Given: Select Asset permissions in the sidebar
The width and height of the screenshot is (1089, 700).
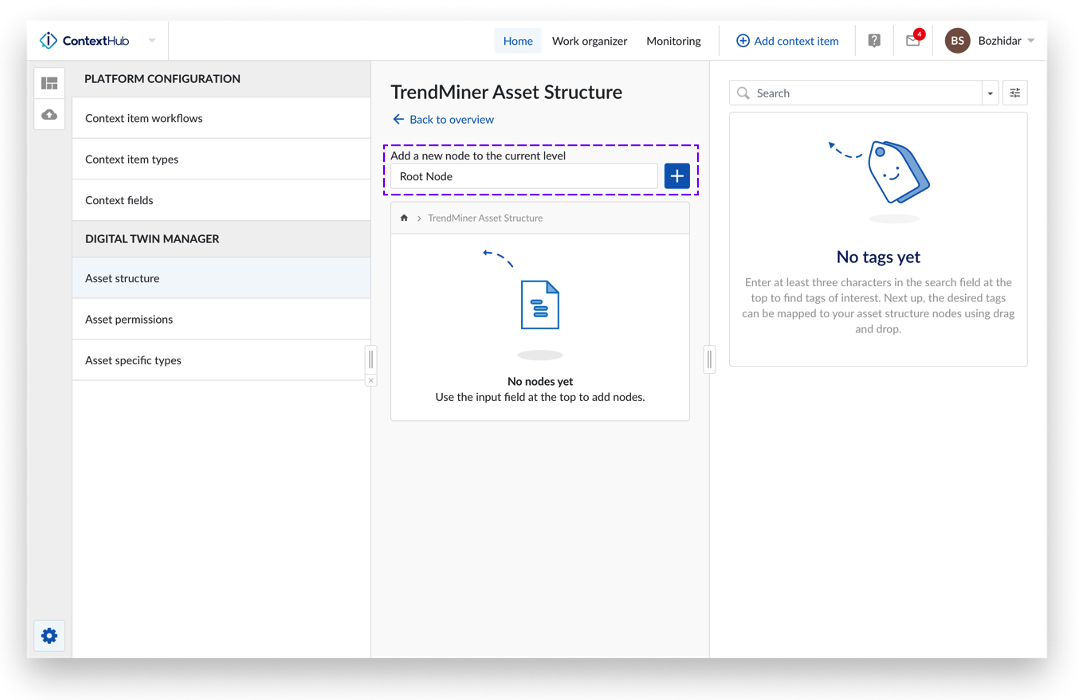Looking at the screenshot, I should (129, 319).
